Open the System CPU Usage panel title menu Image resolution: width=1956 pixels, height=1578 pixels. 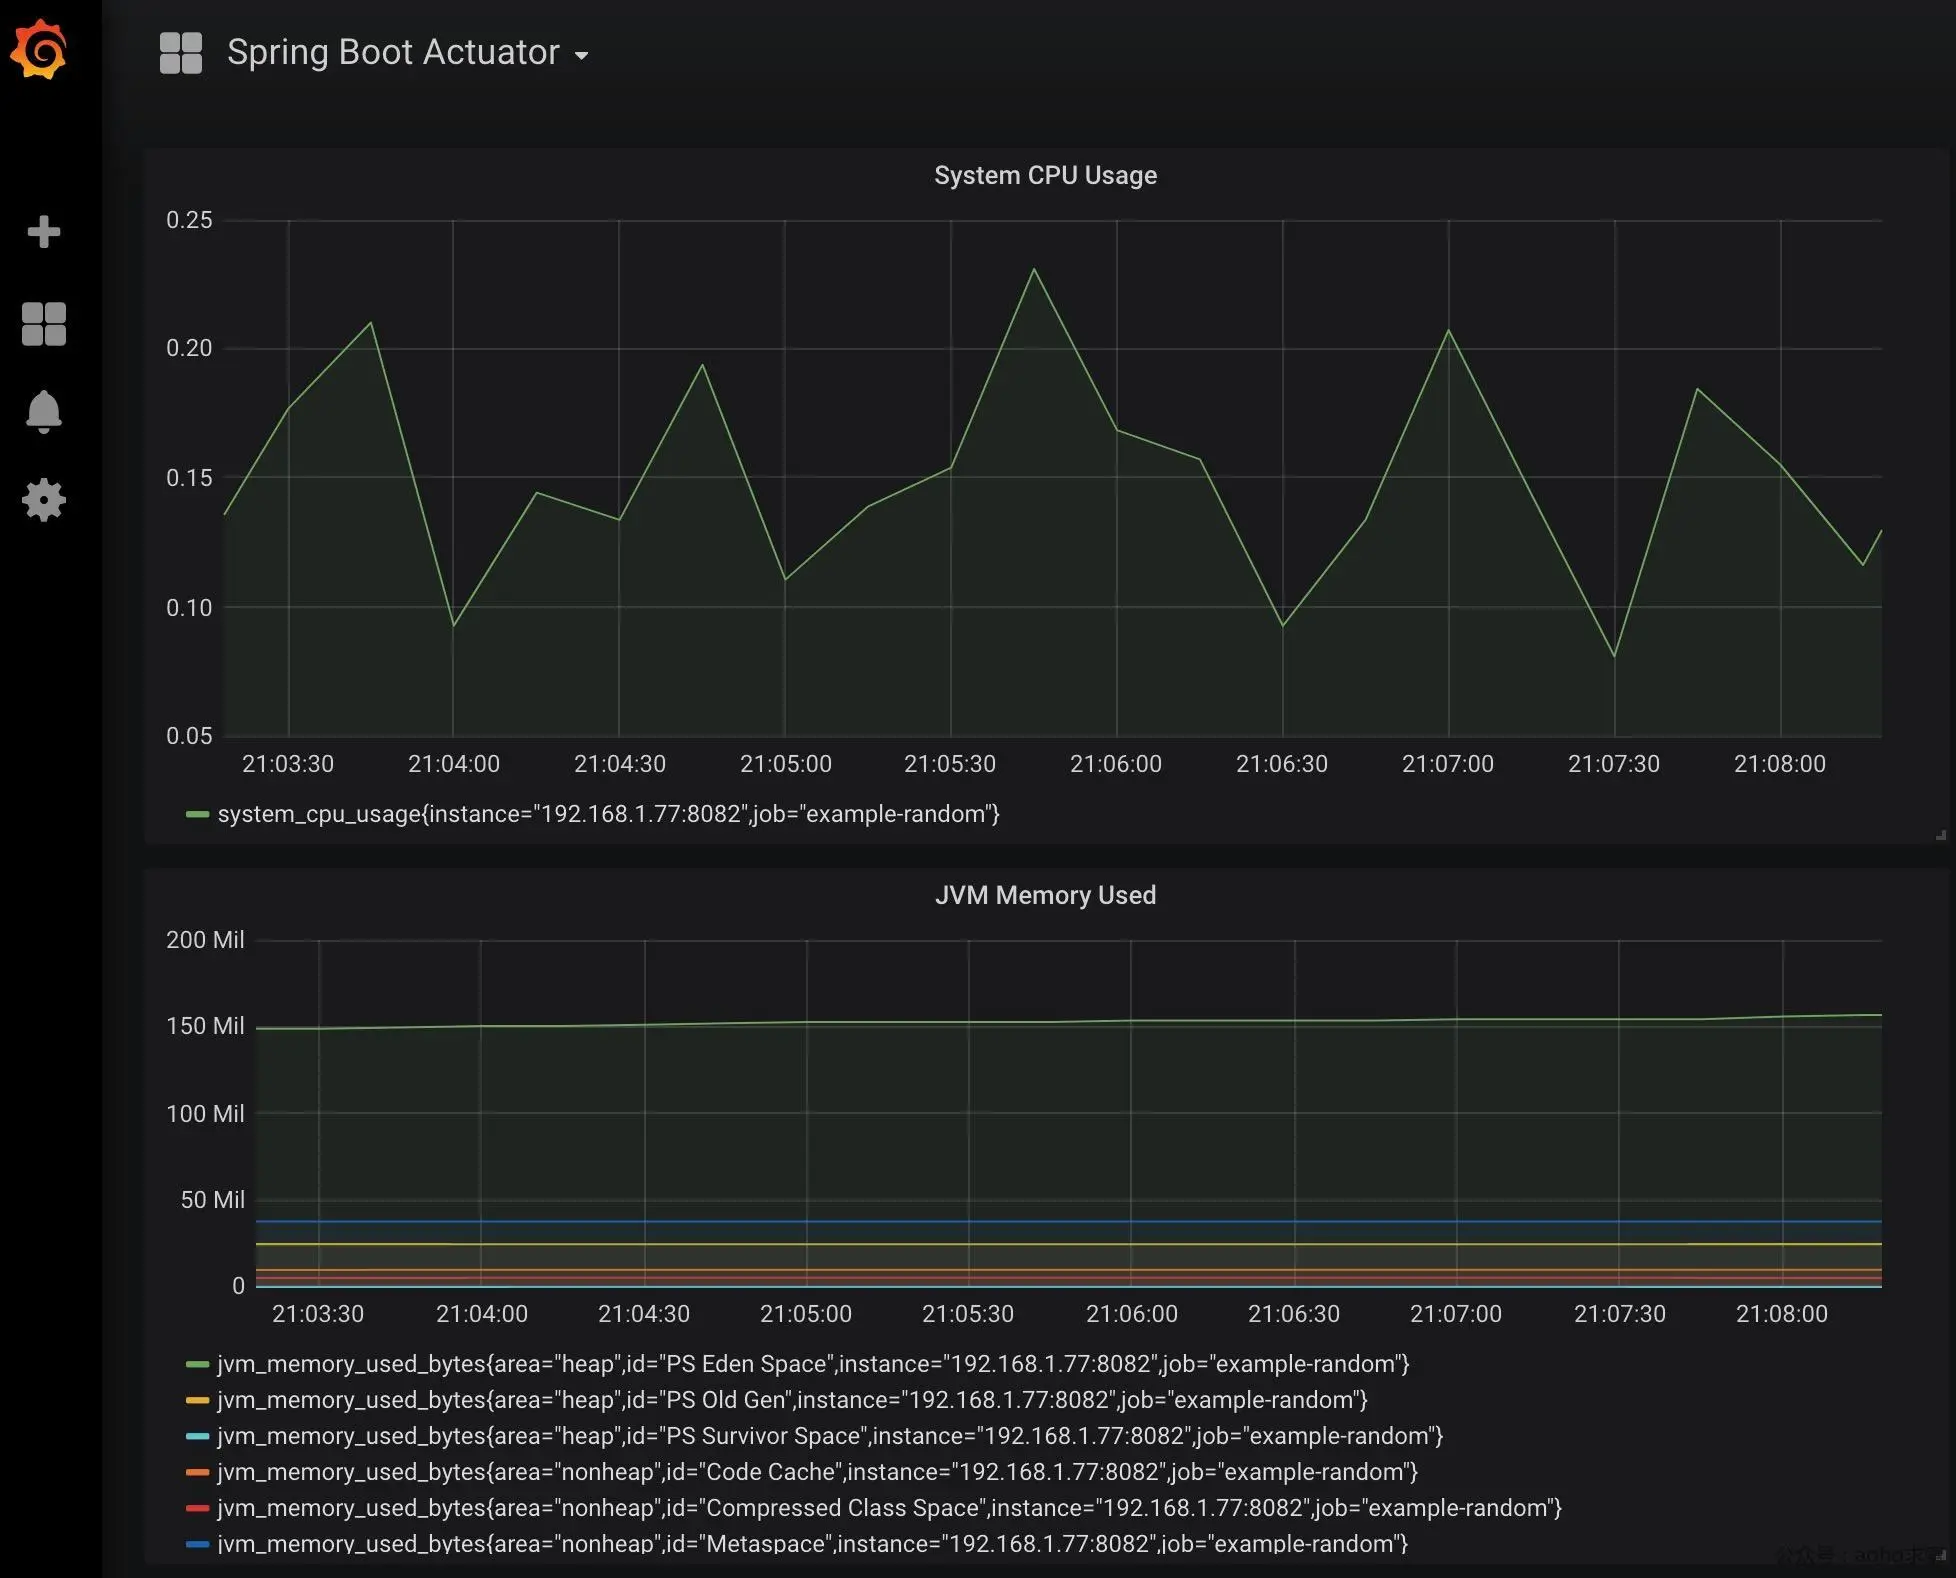click(x=1045, y=176)
